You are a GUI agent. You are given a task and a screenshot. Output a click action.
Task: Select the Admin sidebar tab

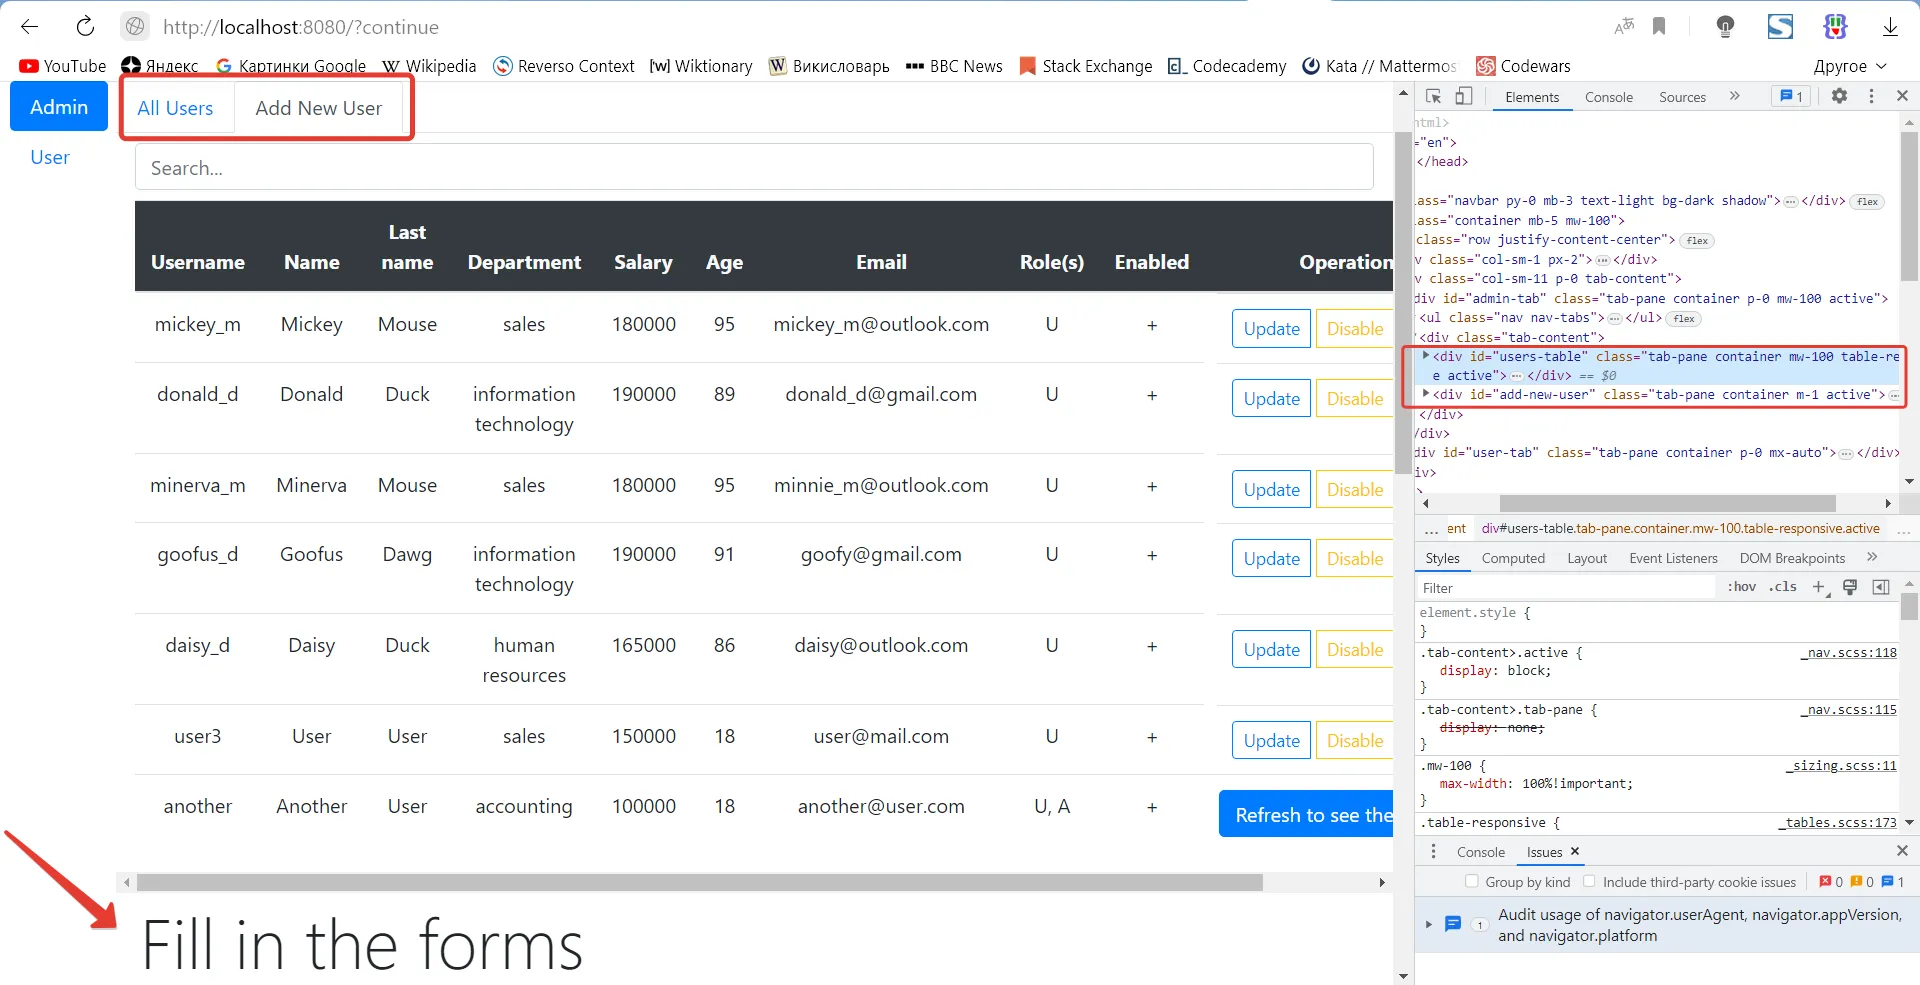pos(59,107)
